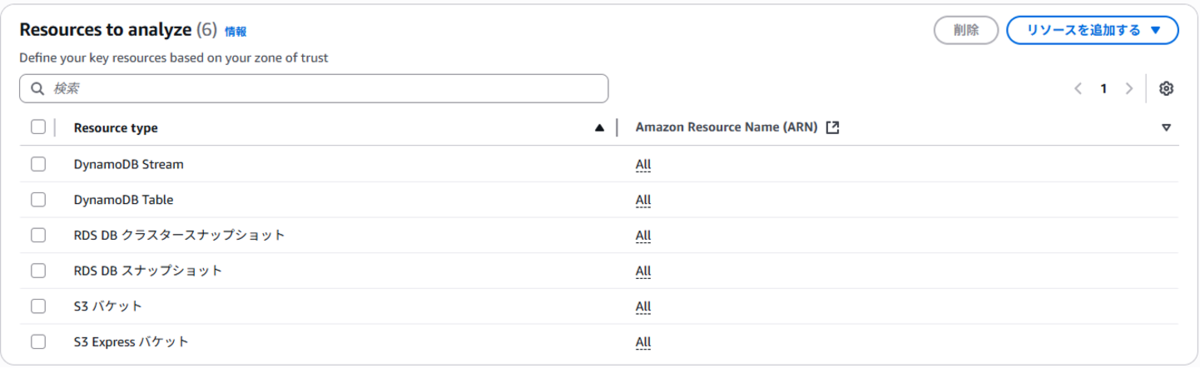Check the S3 Express バケット row
This screenshot has height=373, width=1200.
click(x=38, y=342)
